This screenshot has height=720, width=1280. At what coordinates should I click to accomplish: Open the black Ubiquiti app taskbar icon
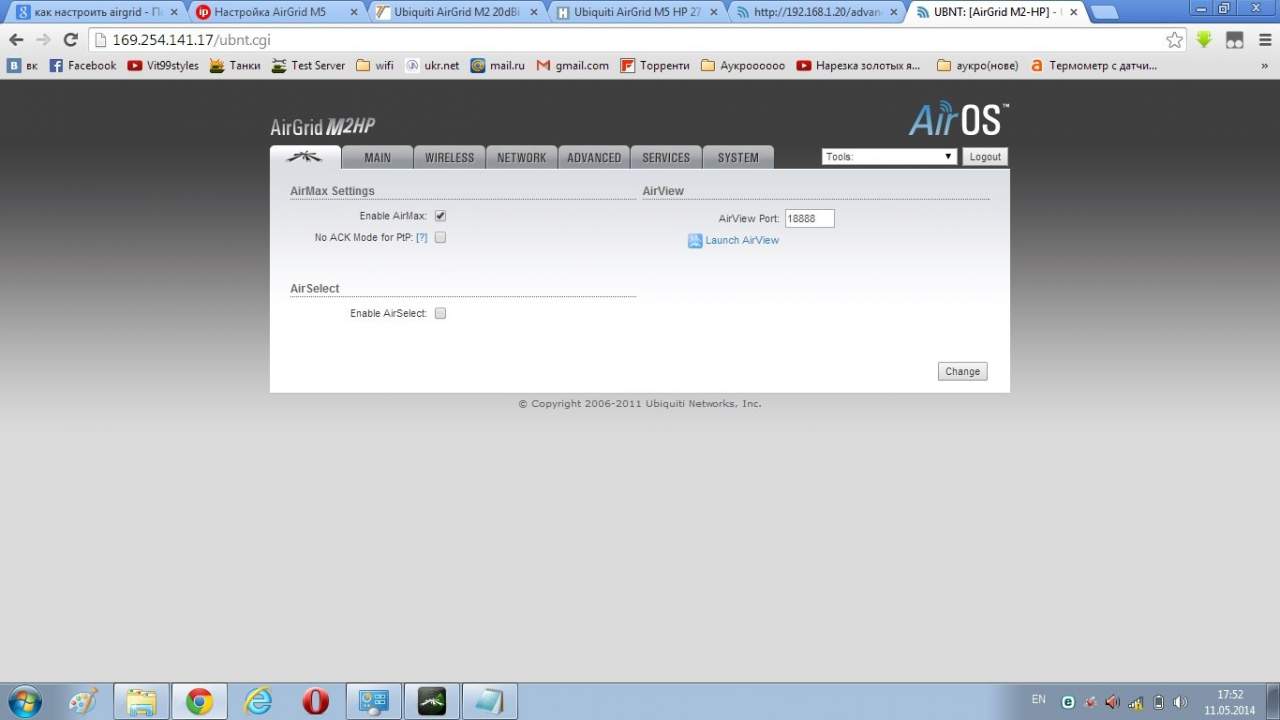click(432, 701)
